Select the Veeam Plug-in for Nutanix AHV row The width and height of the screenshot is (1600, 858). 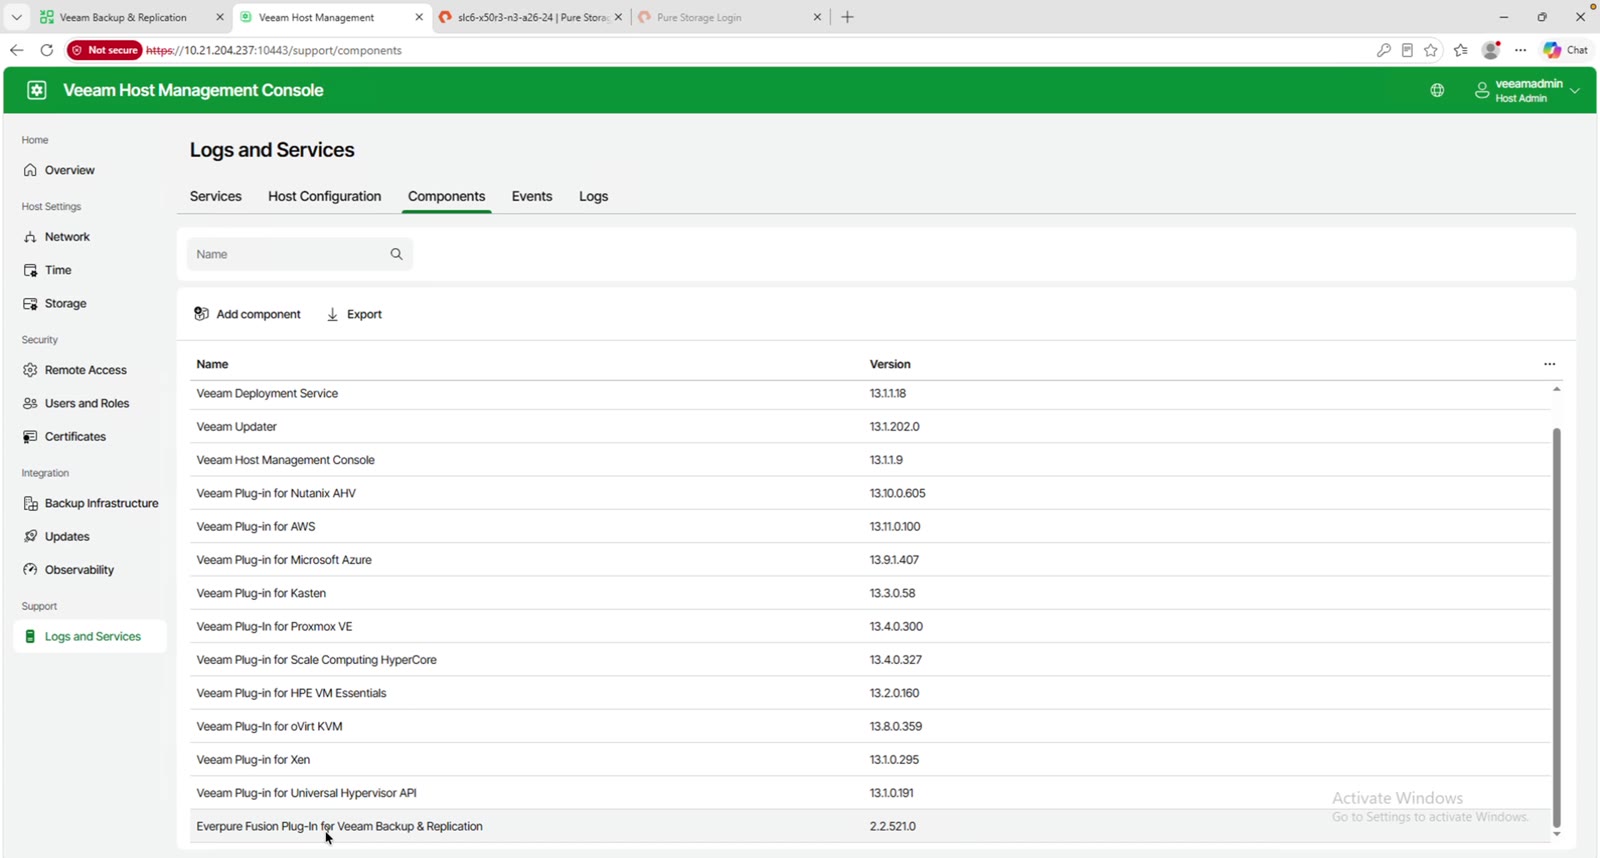(x=870, y=493)
